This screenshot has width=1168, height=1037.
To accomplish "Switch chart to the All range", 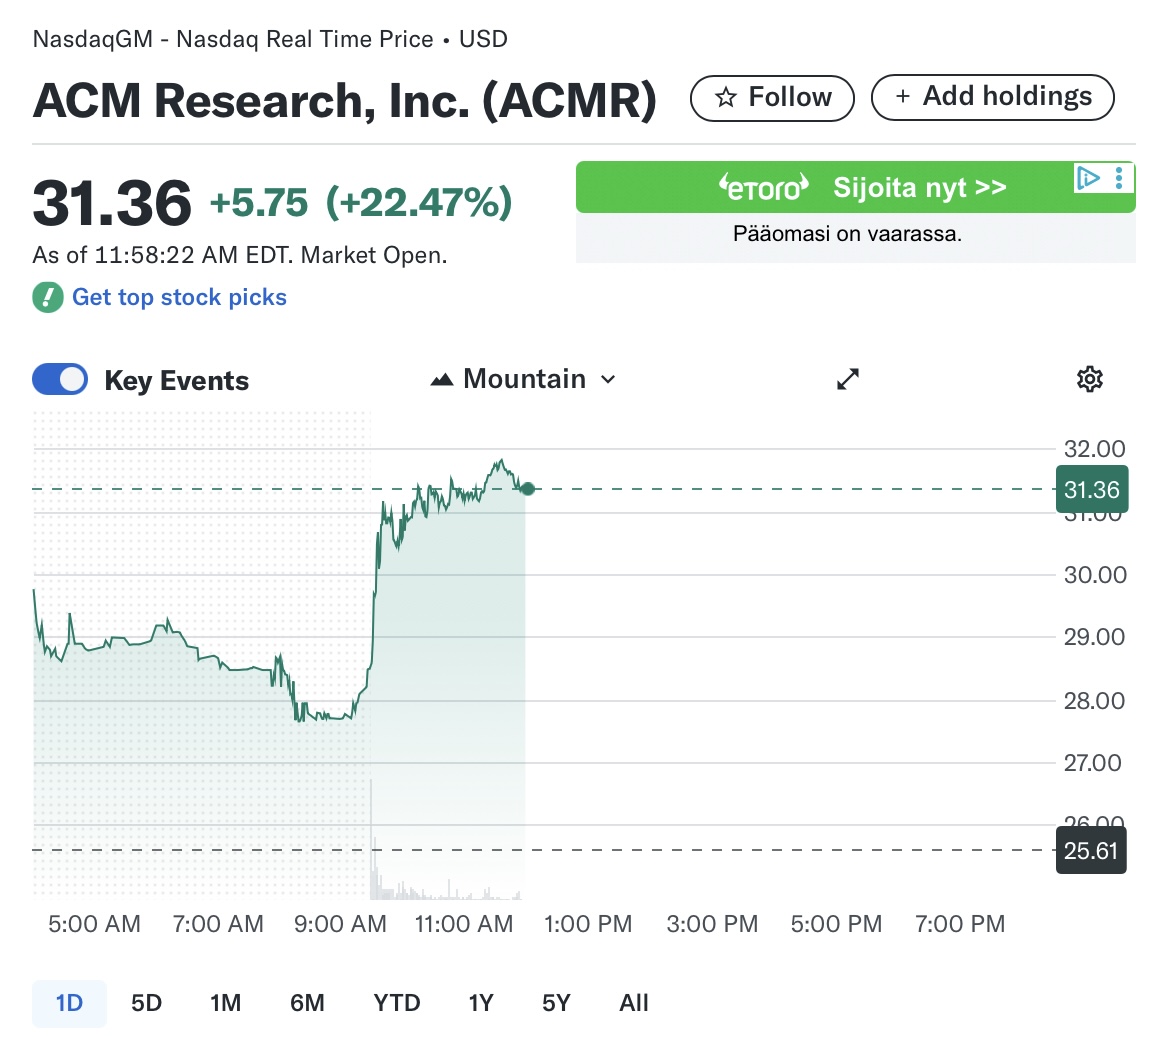I will pyautogui.click(x=634, y=1003).
